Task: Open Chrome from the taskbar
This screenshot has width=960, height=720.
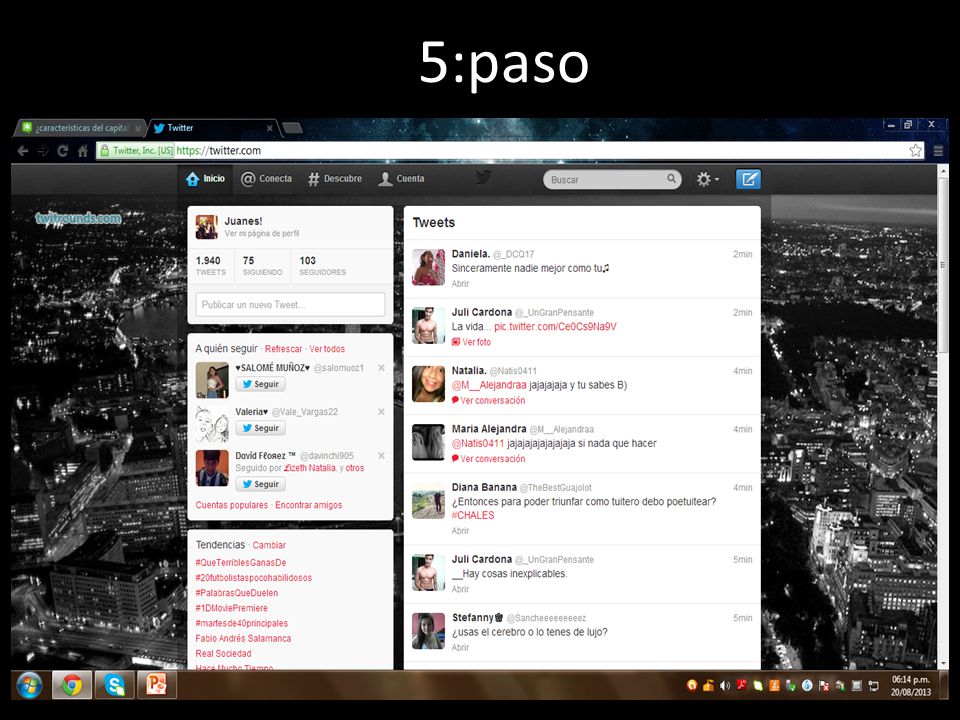Action: [72, 685]
